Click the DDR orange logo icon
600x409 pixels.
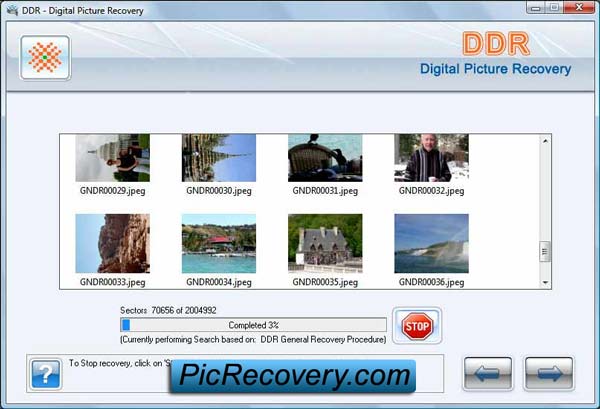pyautogui.click(x=45, y=58)
